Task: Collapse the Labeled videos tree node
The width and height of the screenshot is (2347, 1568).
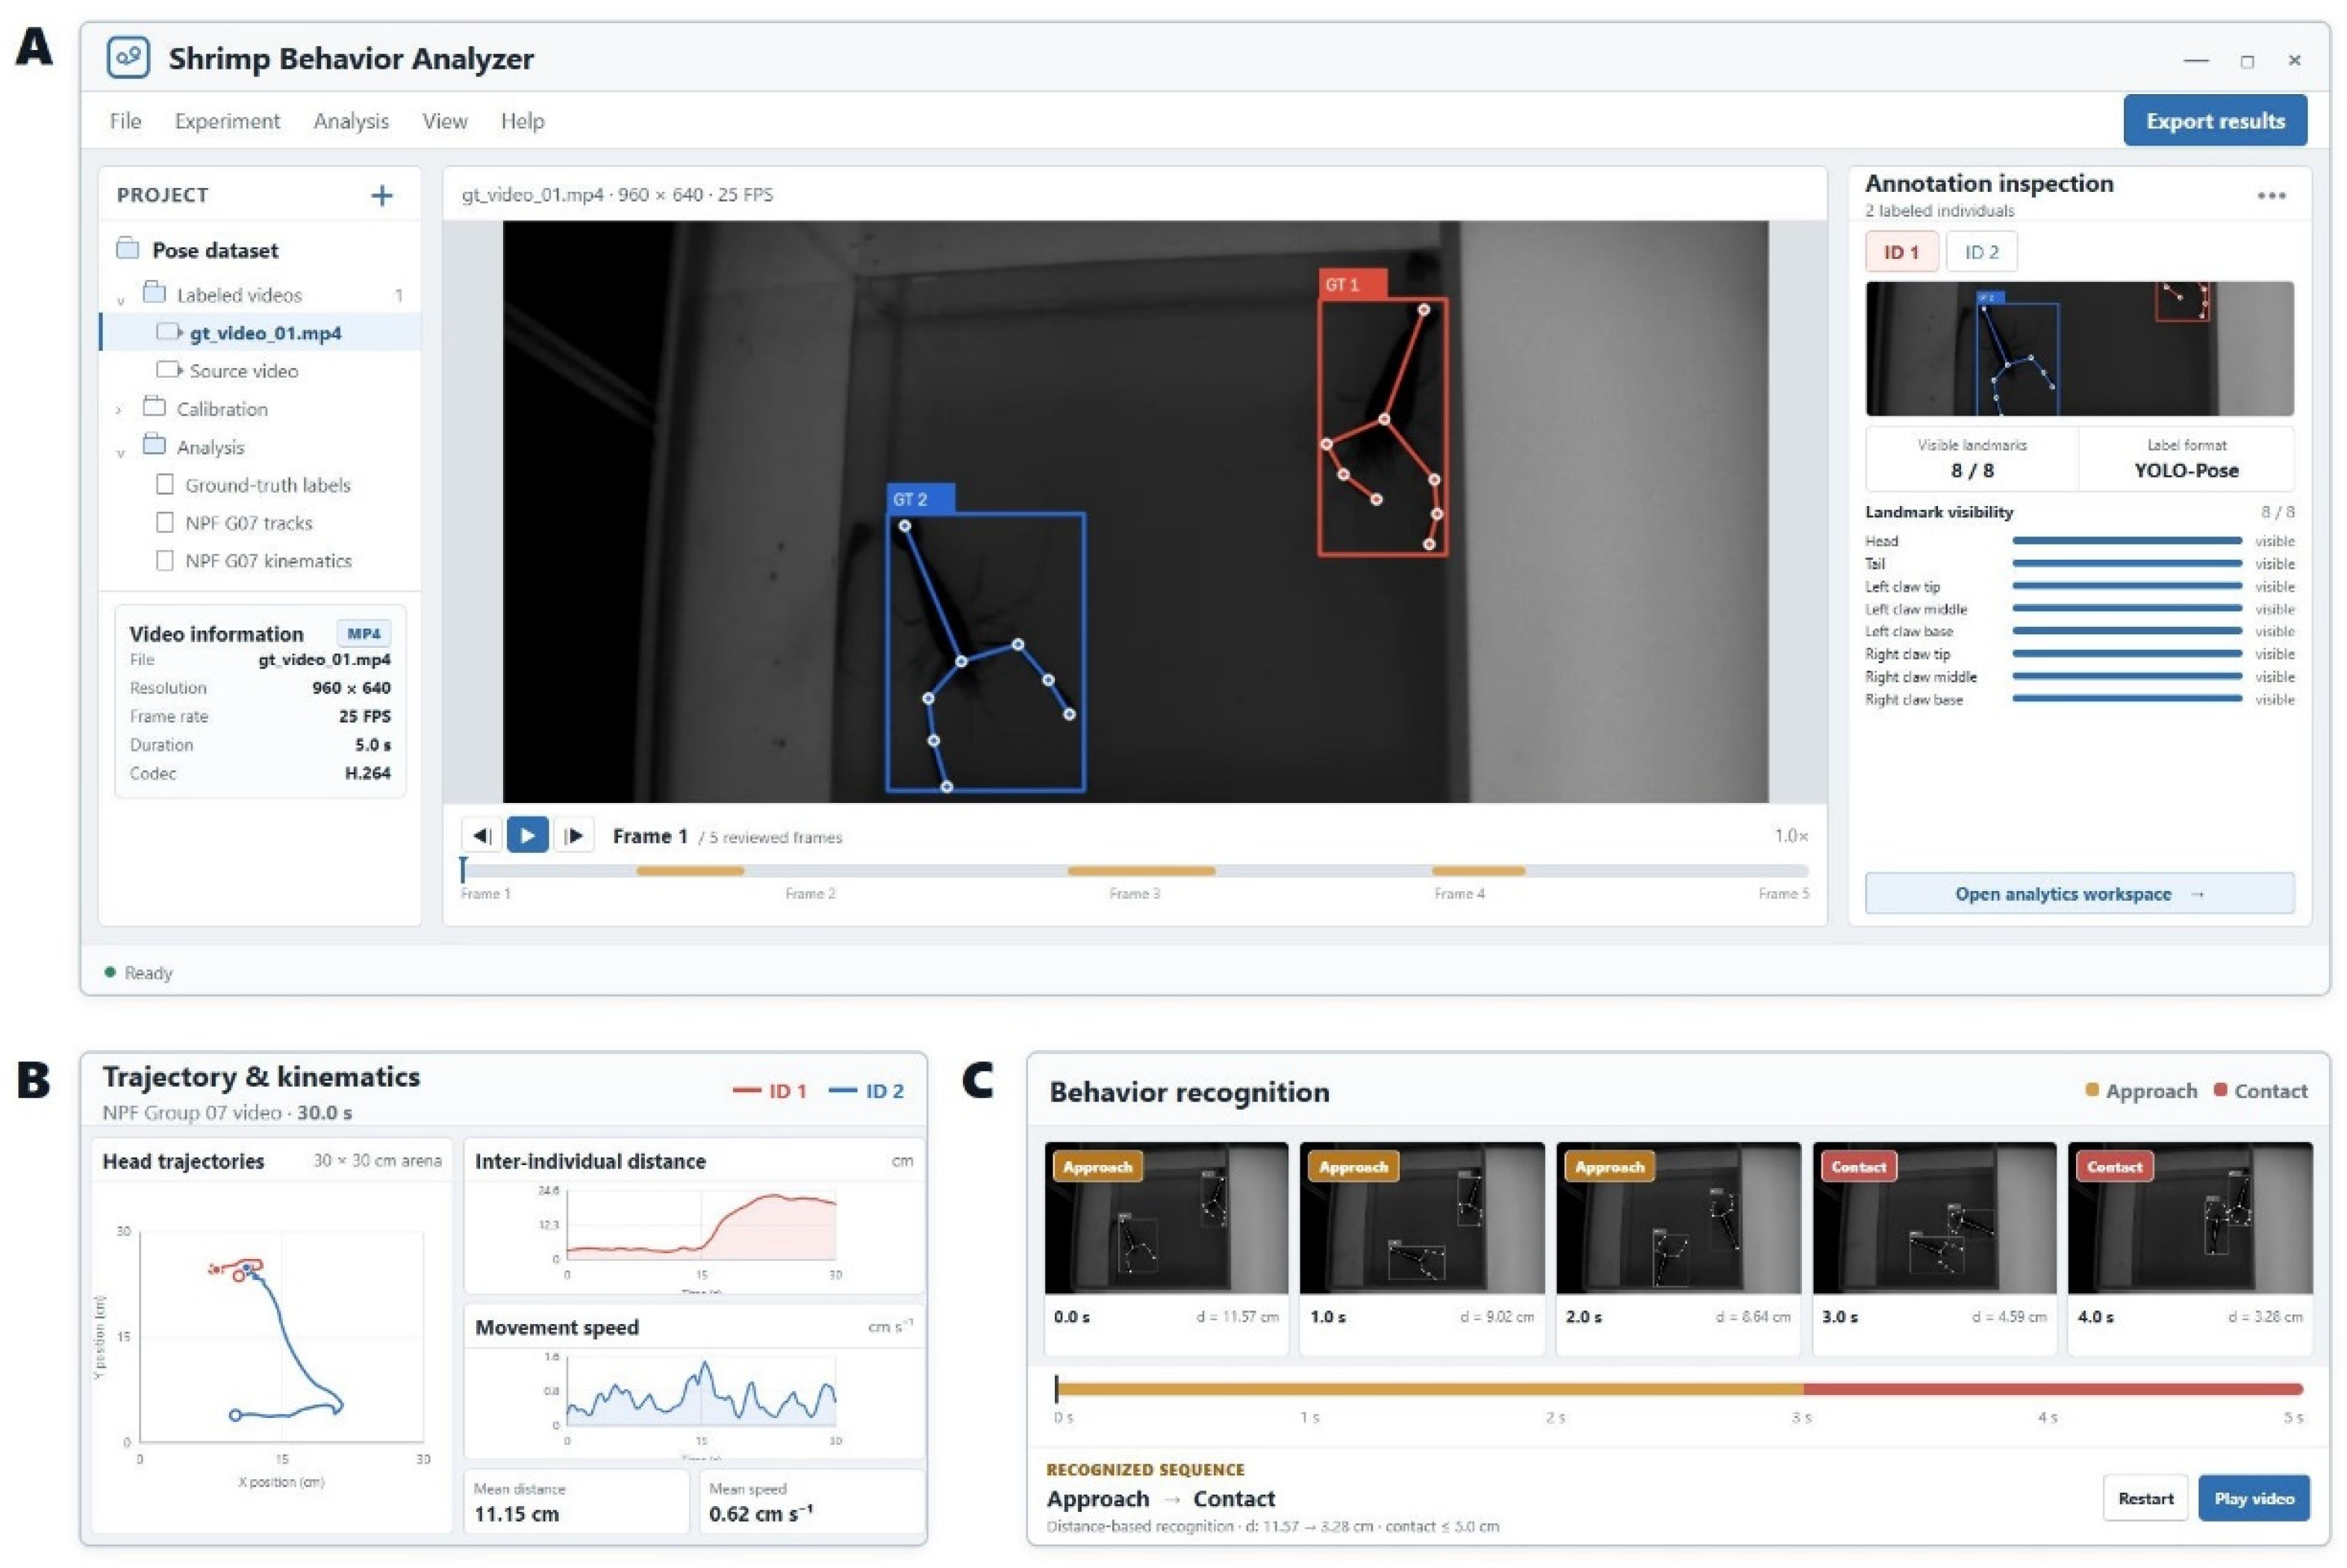Action: click(120, 299)
